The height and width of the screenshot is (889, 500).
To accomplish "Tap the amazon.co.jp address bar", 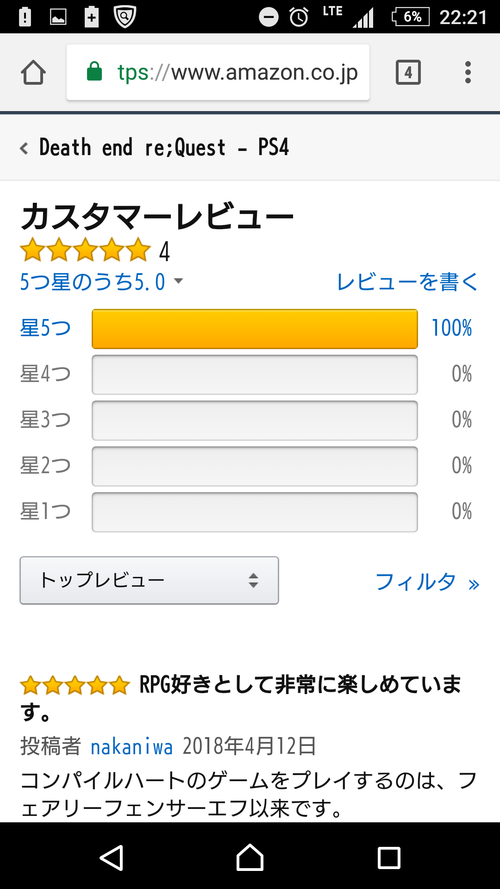I will [x=218, y=73].
